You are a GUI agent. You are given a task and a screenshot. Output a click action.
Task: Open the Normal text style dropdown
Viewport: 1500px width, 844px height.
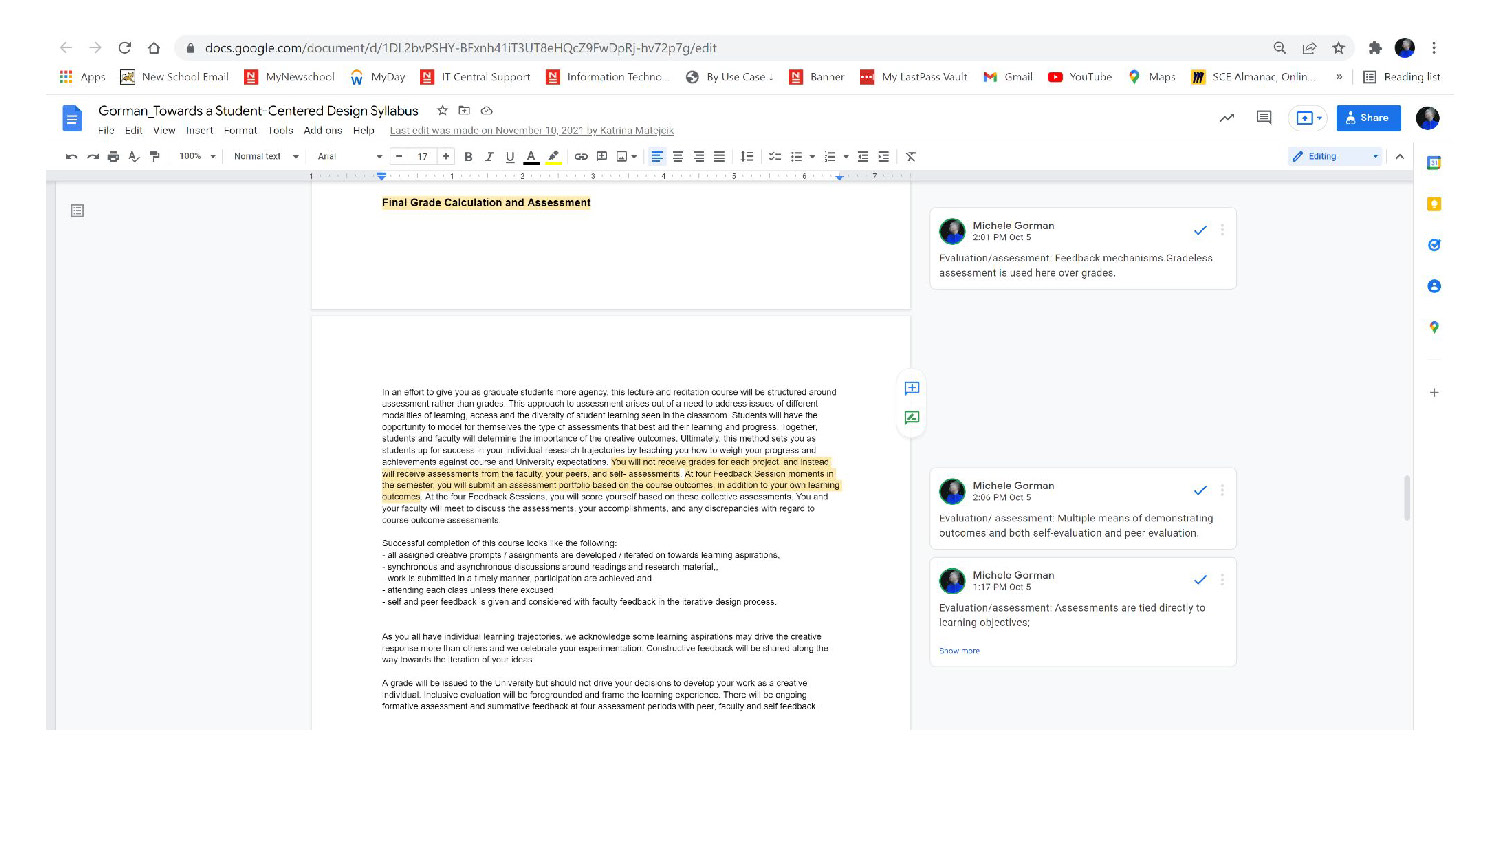point(266,157)
